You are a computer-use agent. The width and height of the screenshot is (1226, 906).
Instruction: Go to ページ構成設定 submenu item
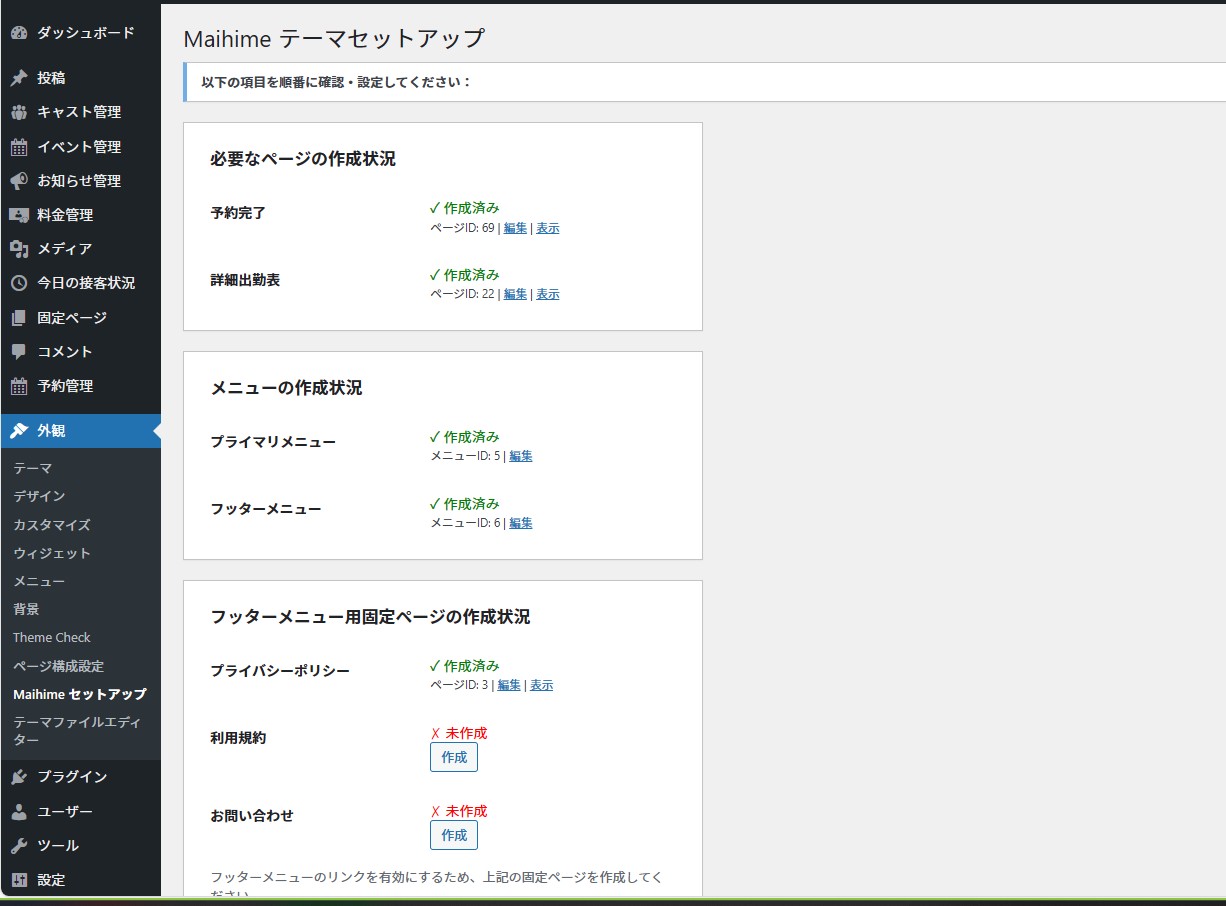click(x=58, y=666)
